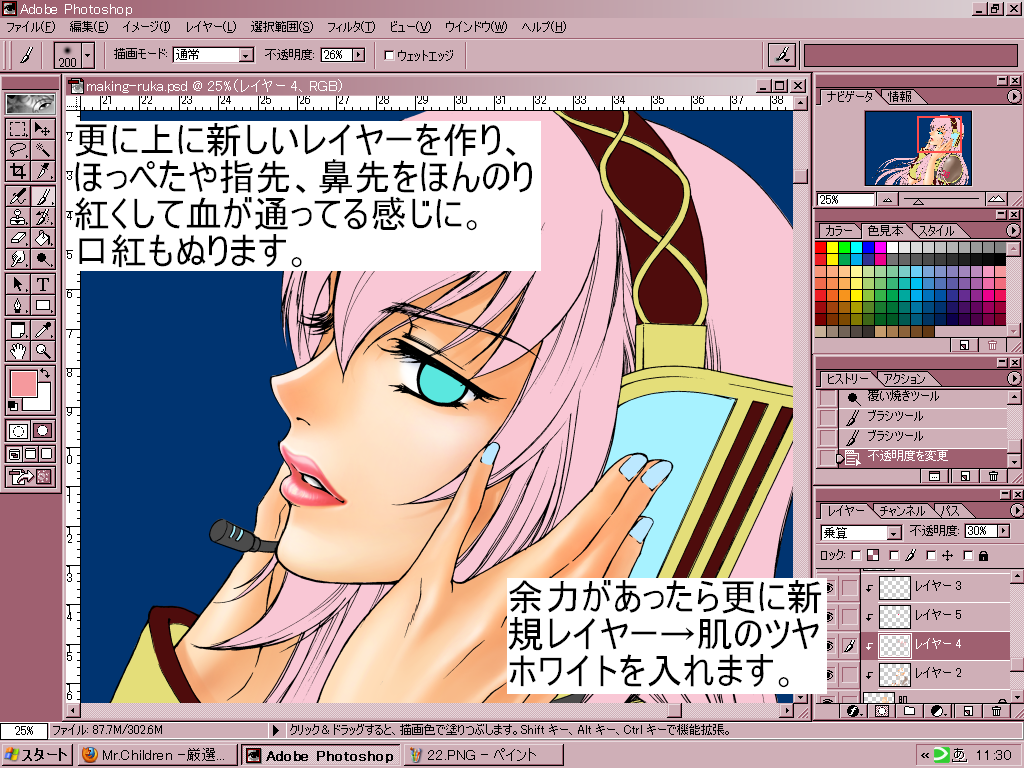The width and height of the screenshot is (1024, 768).
Task: Open the フィルタ(T) menu
Action: pos(351,27)
